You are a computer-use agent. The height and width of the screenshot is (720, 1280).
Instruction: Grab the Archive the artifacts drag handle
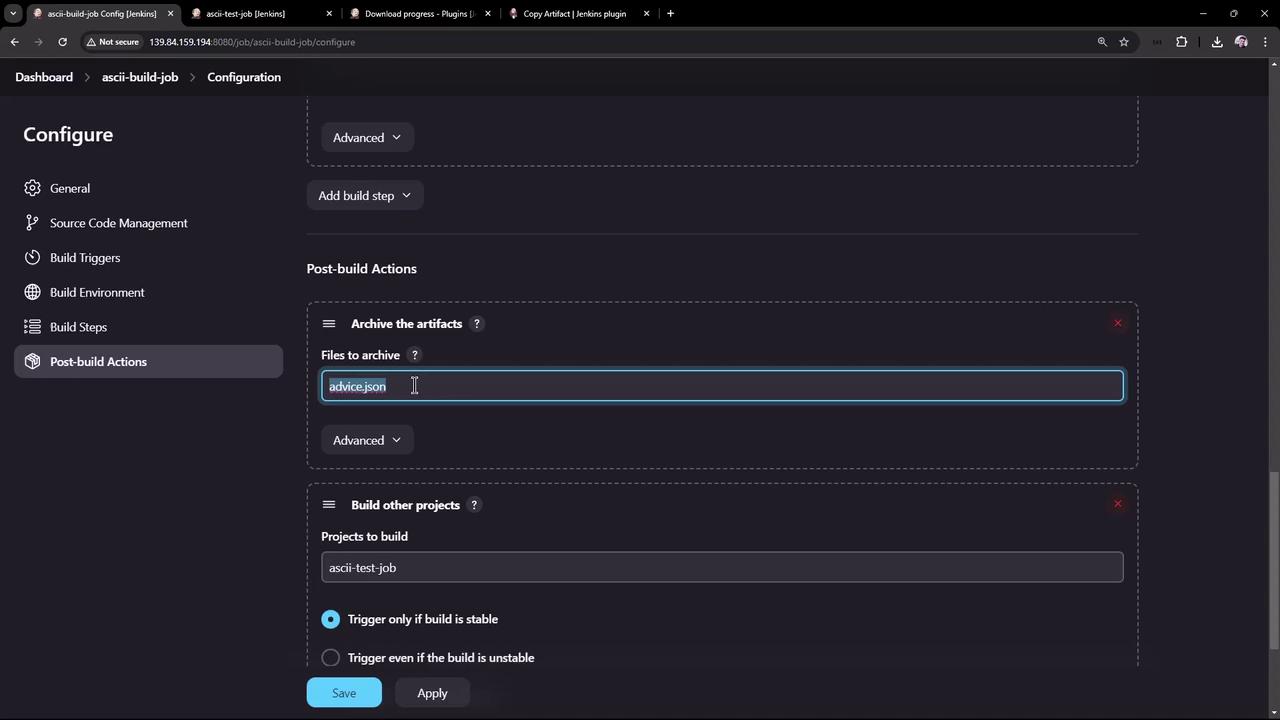(x=329, y=324)
